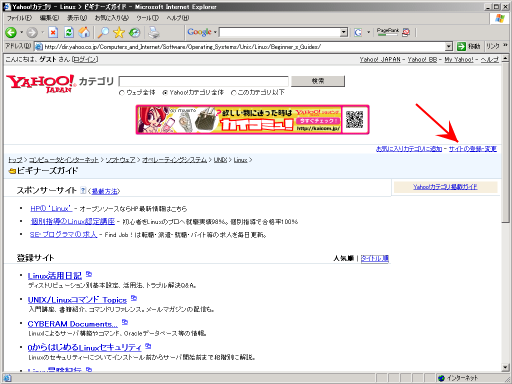Open the ヘルプ(H) menu
This screenshot has height=384, width=512.
178,18
